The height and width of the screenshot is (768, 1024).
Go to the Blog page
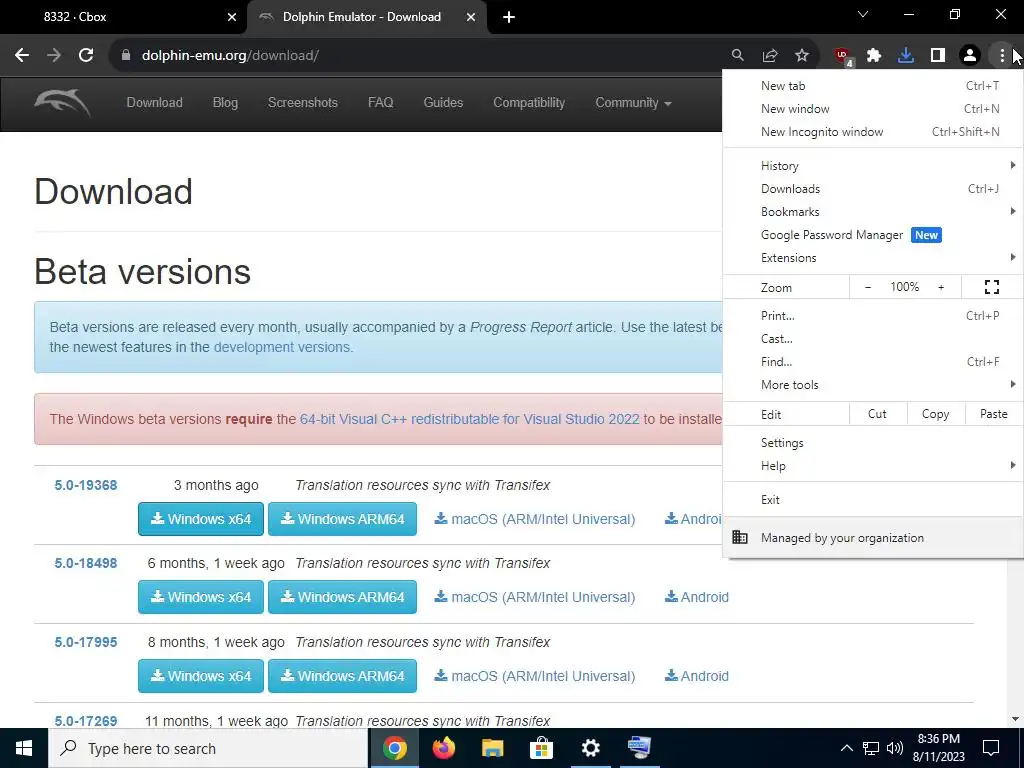[225, 103]
